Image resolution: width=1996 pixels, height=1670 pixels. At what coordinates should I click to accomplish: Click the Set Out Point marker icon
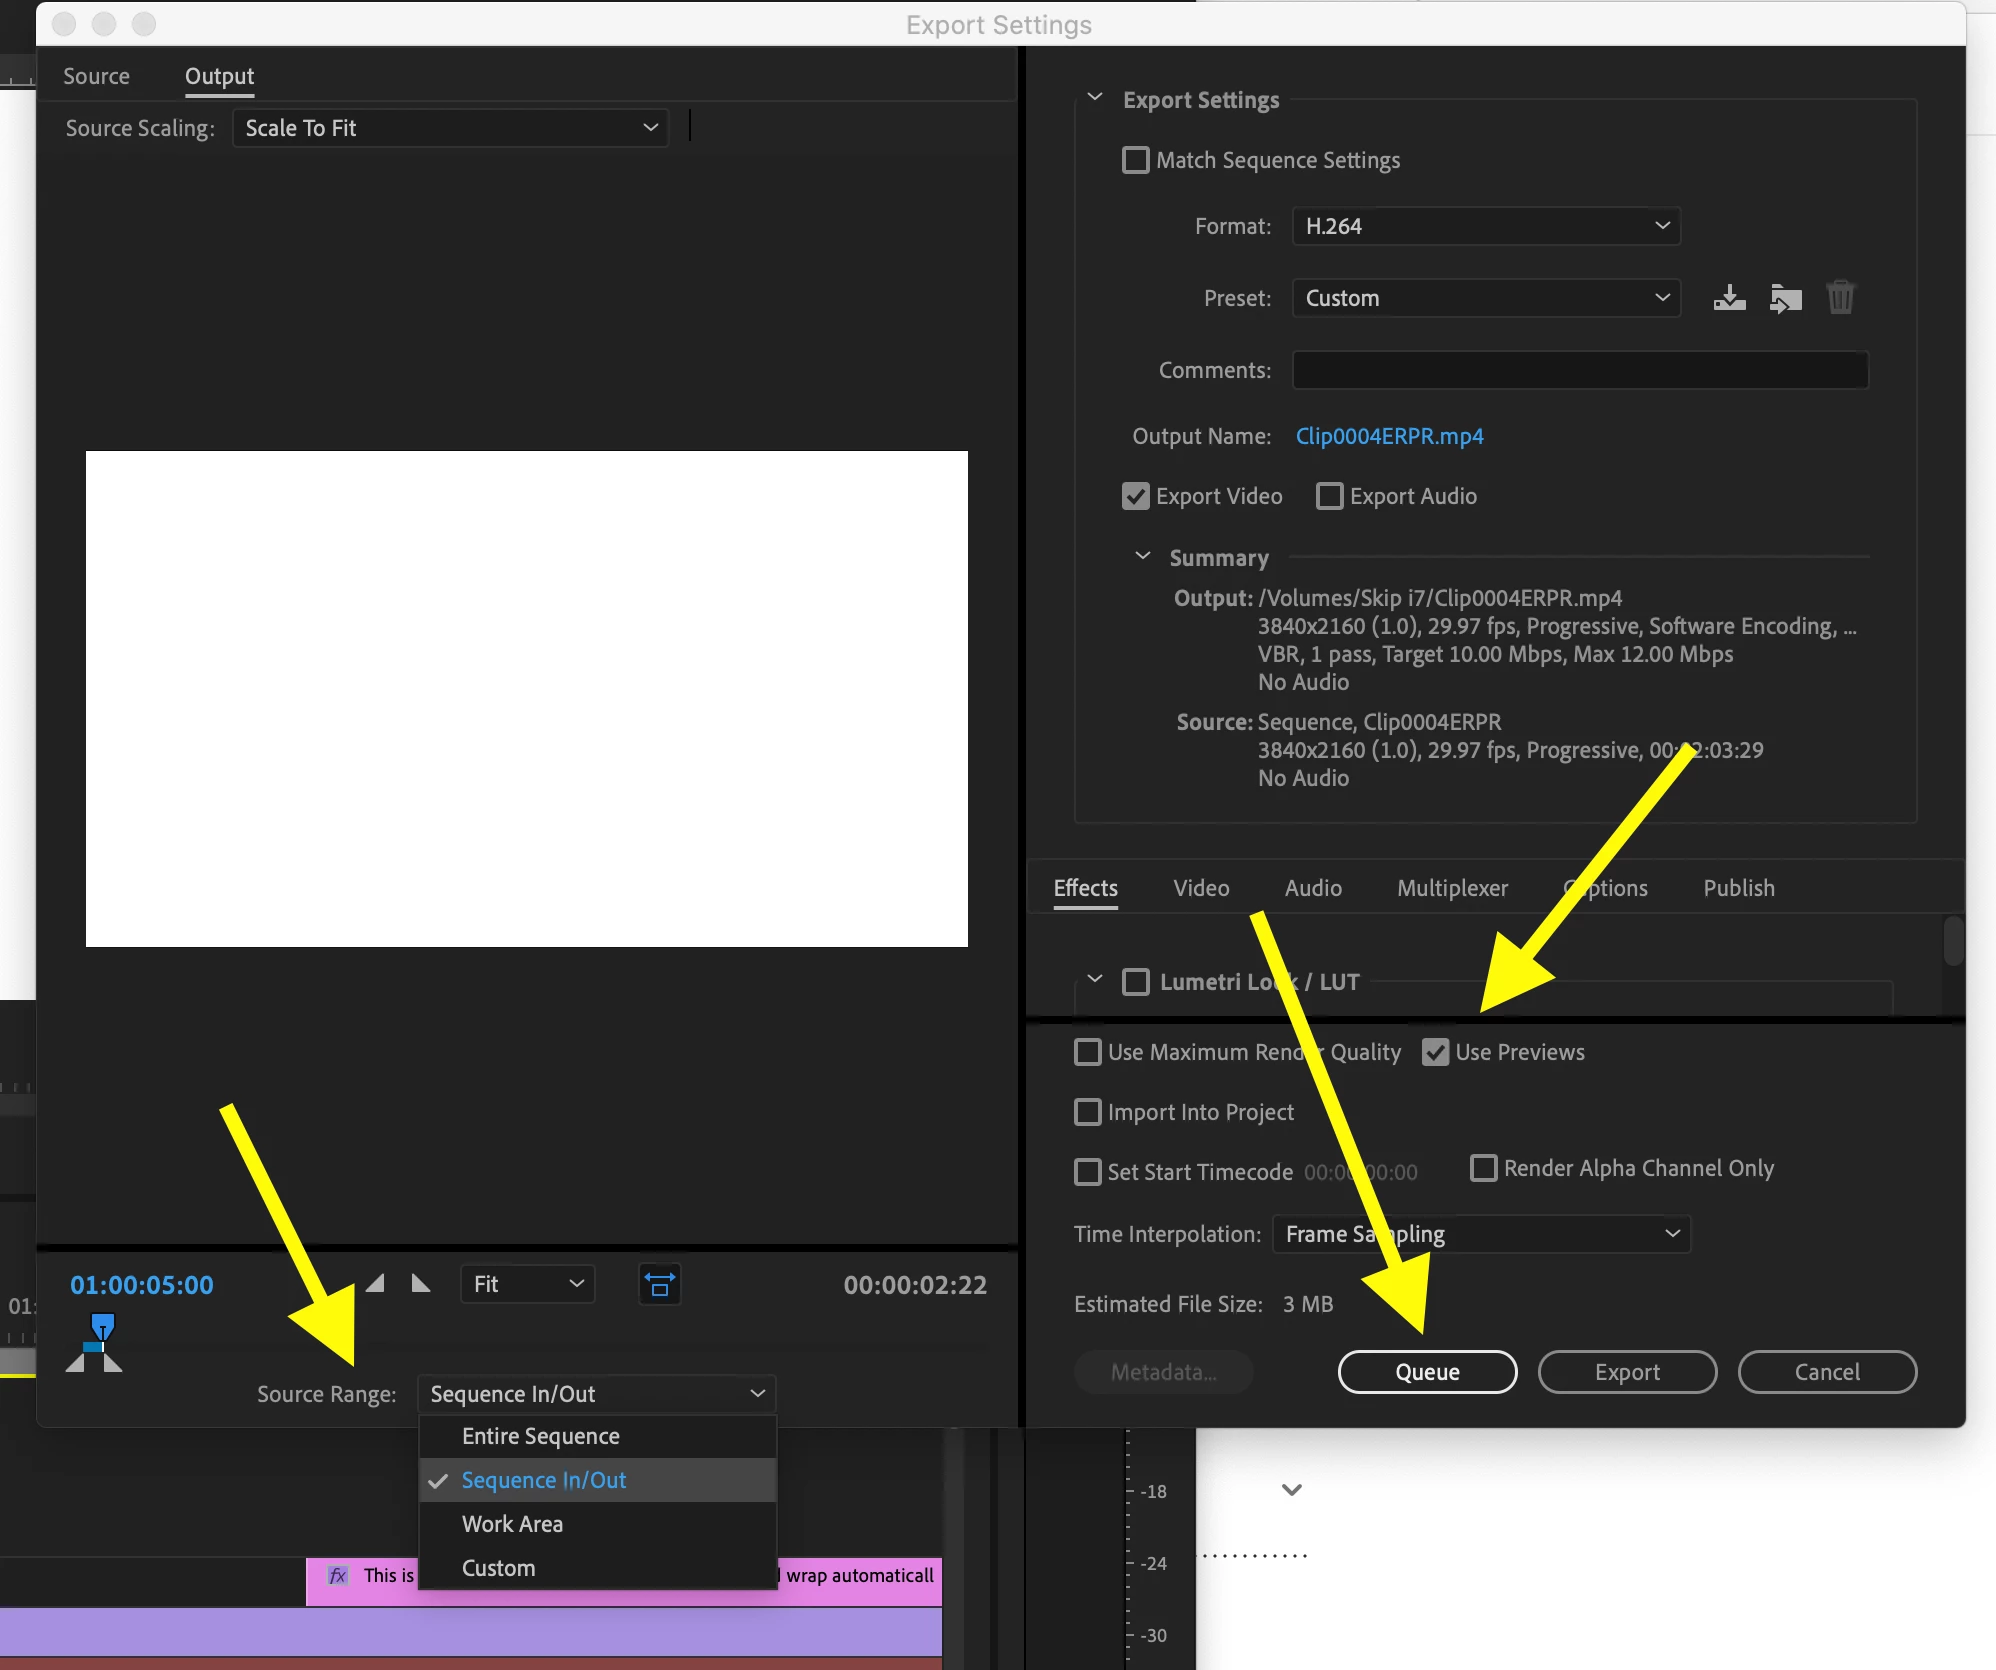pyautogui.click(x=421, y=1283)
